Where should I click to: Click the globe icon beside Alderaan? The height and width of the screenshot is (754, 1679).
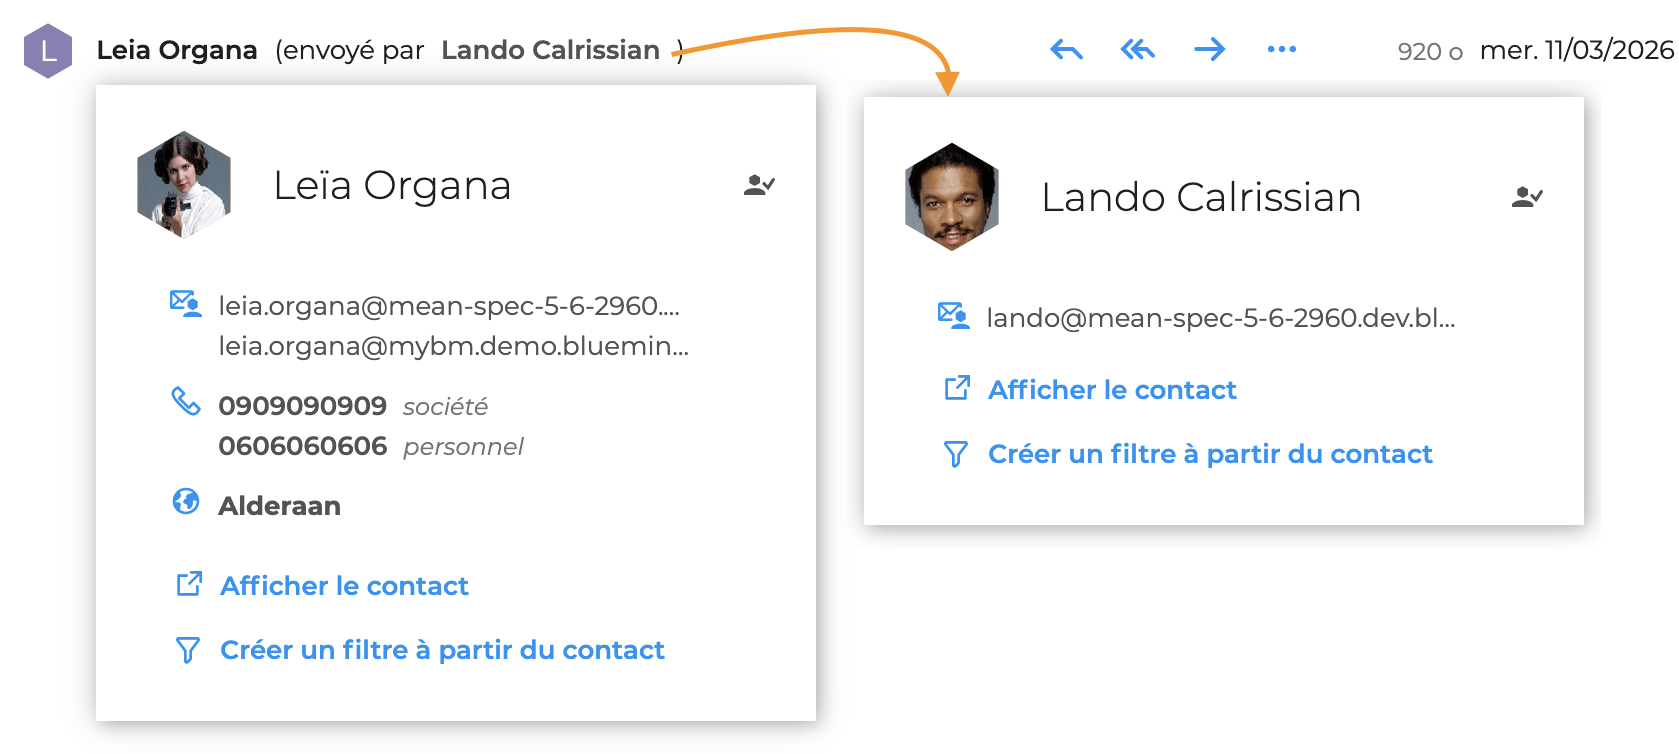point(186,502)
